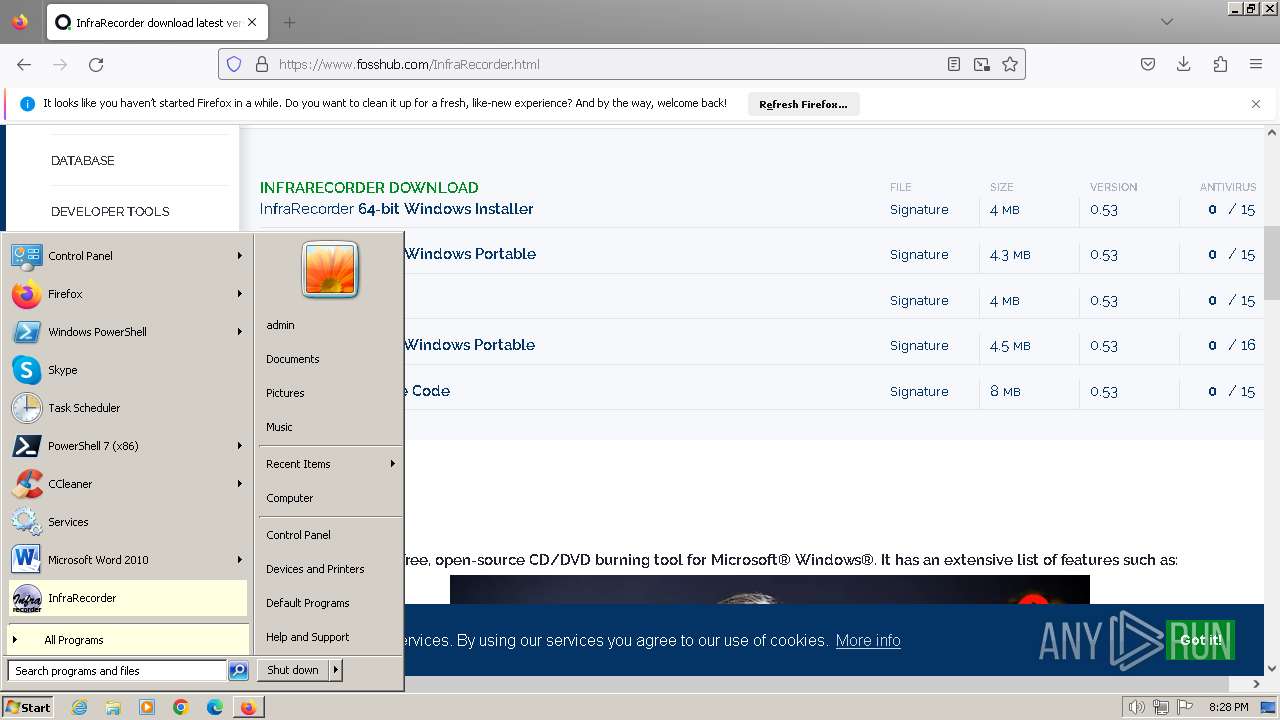
Task: Click Refresh Firefox button
Action: 803,104
